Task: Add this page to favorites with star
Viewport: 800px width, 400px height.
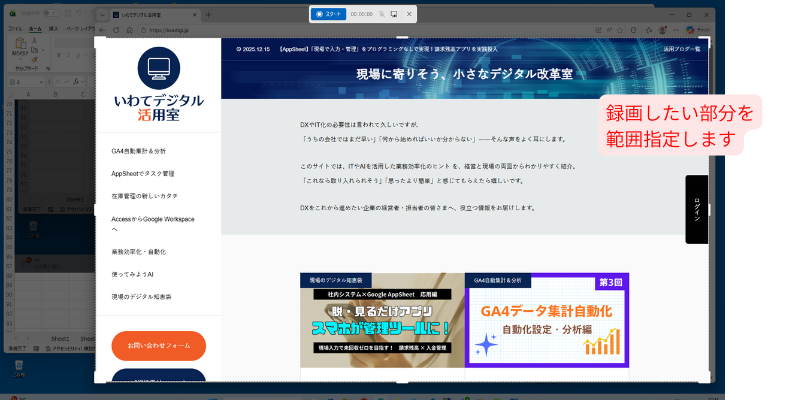Action: point(620,30)
